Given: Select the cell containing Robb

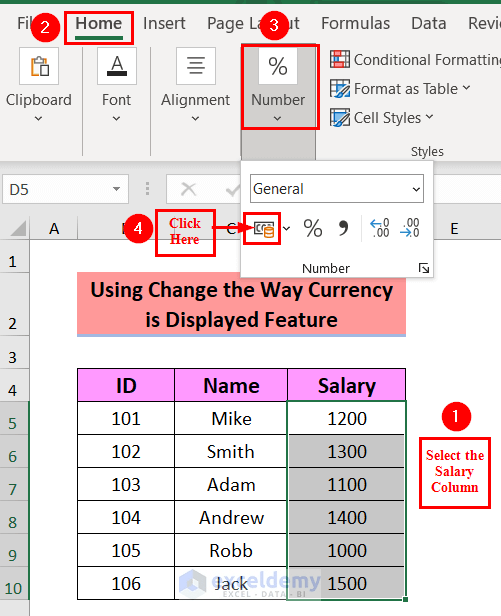Looking at the screenshot, I should (x=231, y=550).
